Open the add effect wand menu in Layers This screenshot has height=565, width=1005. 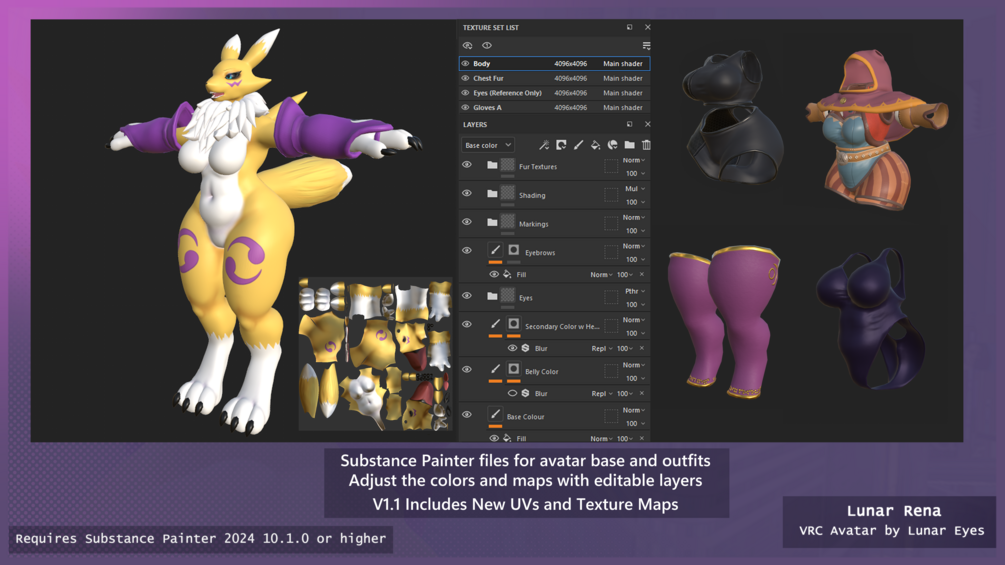(x=544, y=145)
